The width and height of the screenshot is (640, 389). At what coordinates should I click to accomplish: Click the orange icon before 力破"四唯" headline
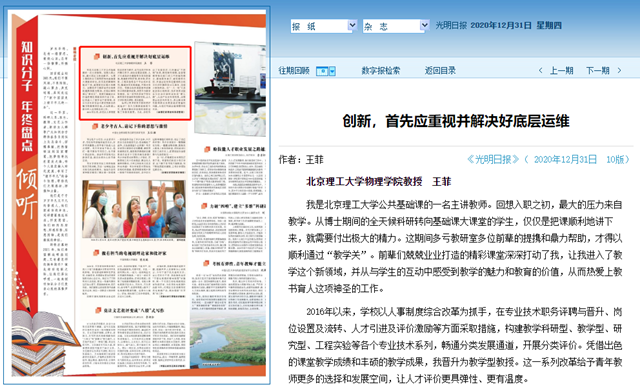(204, 206)
